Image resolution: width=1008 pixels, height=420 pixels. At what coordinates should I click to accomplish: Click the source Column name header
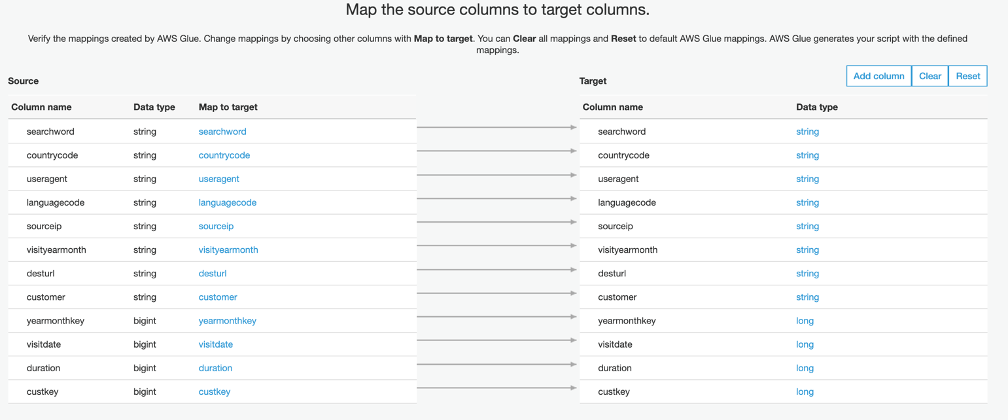coord(41,107)
